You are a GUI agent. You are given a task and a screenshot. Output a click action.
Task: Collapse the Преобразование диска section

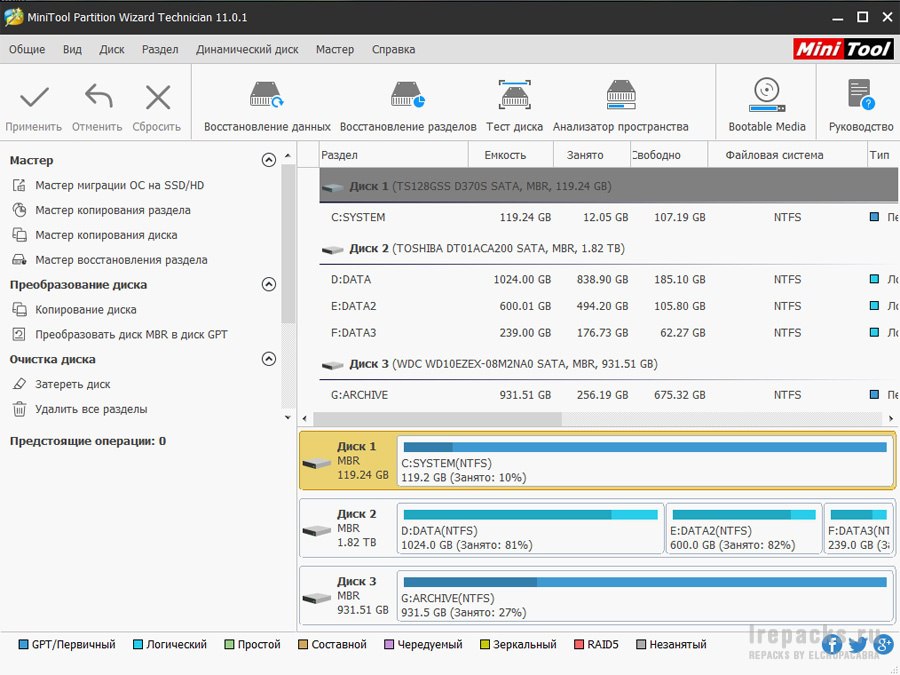pos(269,284)
